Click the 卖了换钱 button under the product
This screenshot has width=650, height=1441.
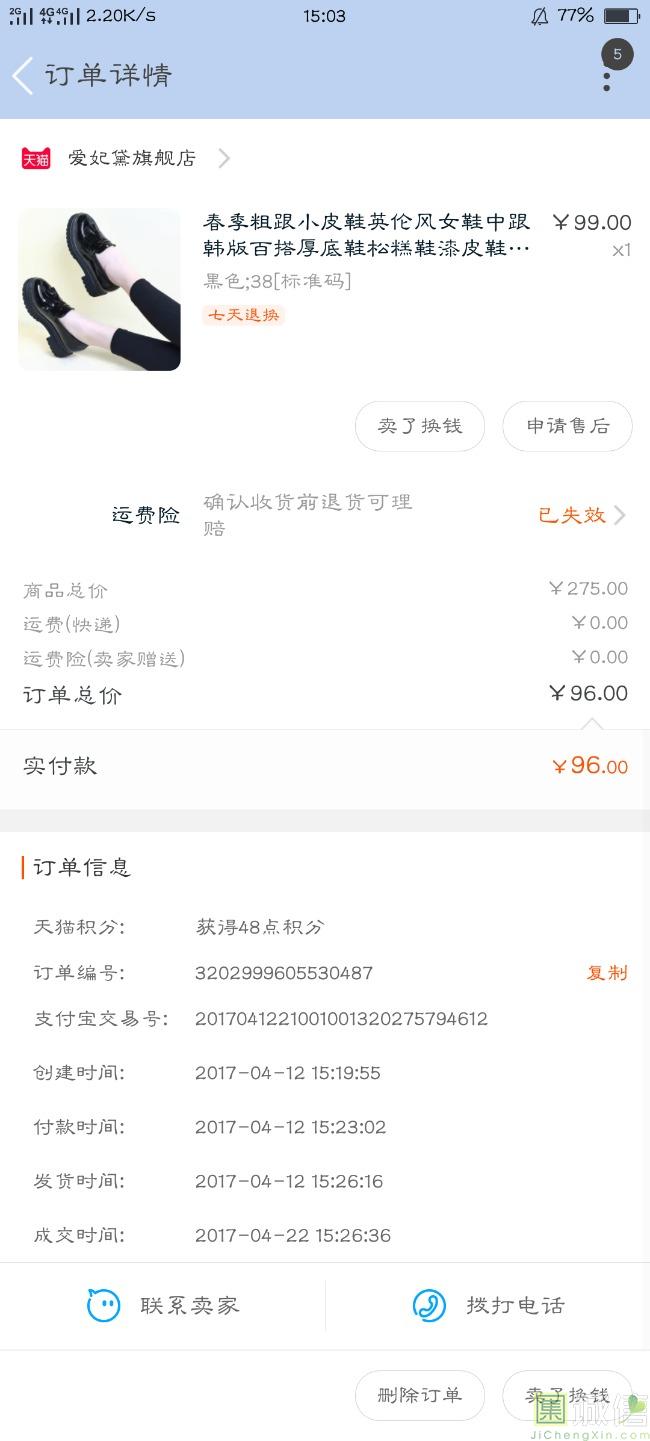click(420, 426)
